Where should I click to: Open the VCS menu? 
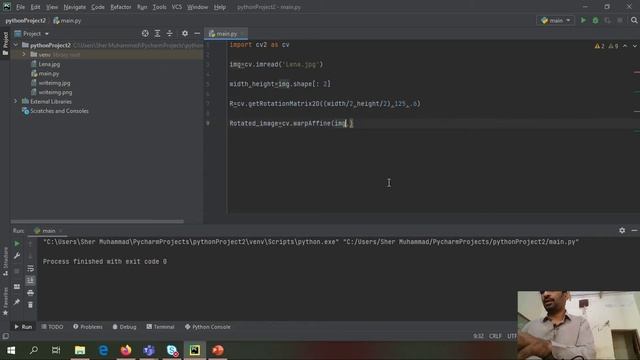click(x=176, y=7)
